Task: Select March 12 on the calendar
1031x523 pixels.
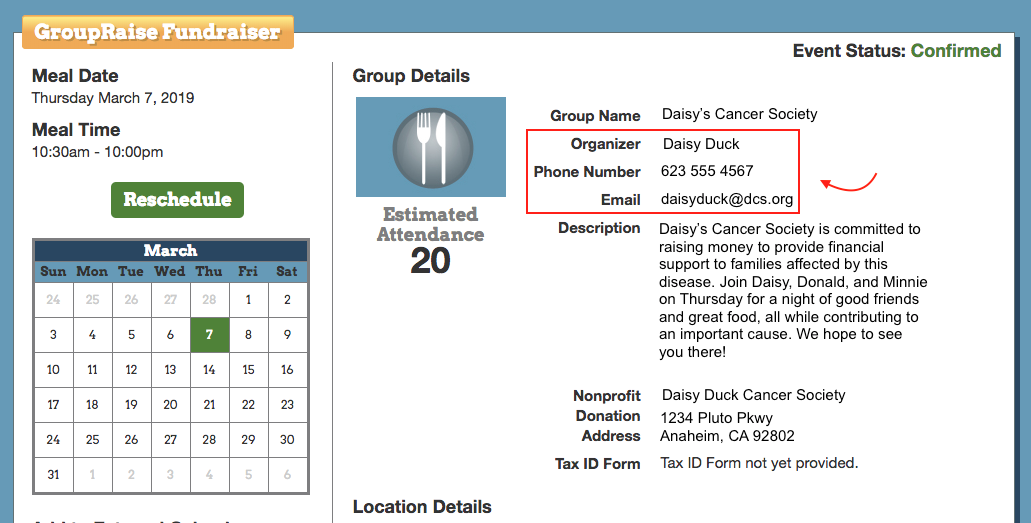Action: [131, 370]
